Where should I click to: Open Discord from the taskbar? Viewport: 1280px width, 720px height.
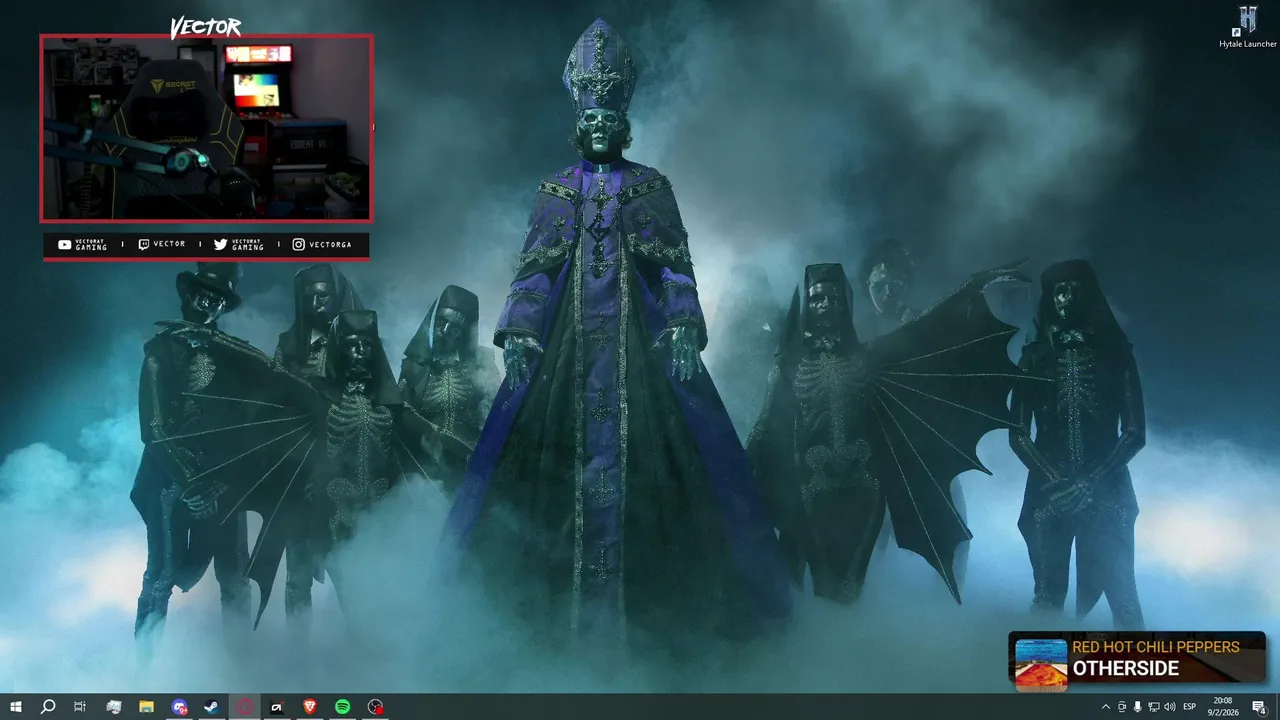click(179, 707)
